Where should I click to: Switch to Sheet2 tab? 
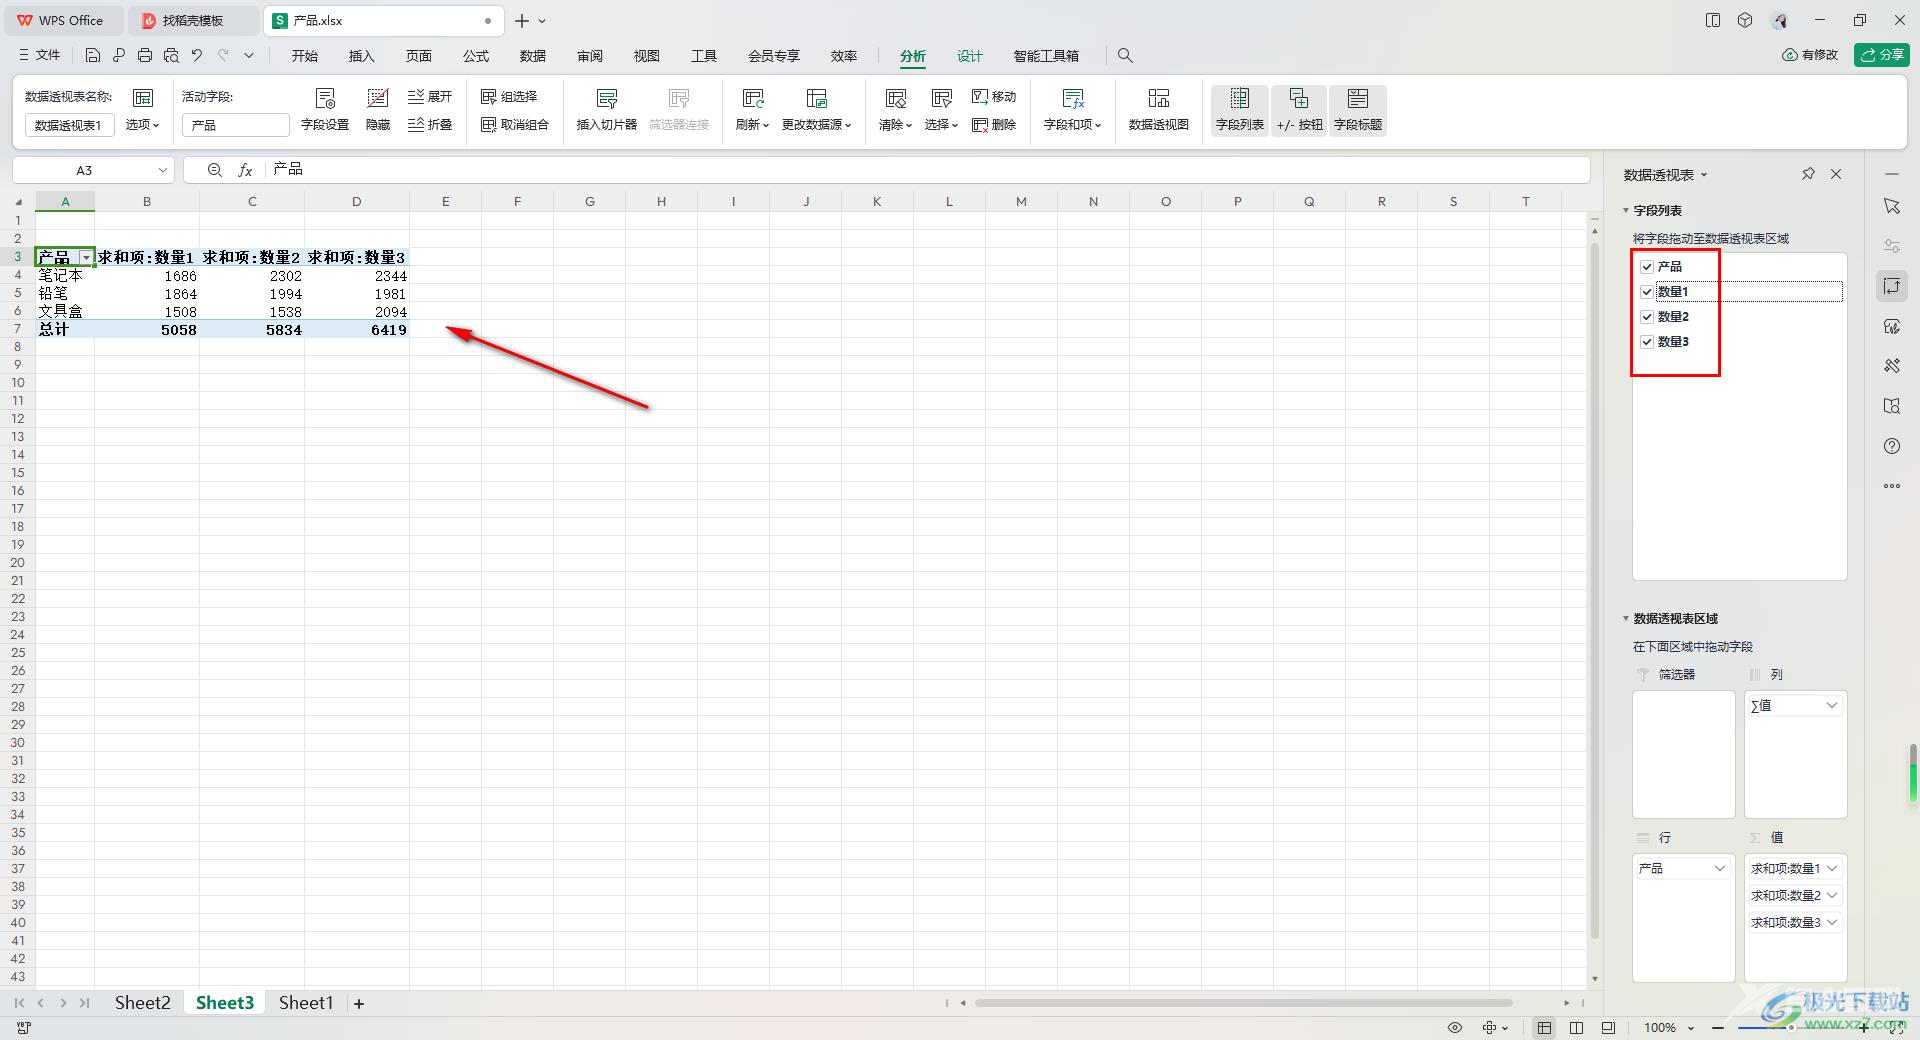click(x=142, y=1003)
